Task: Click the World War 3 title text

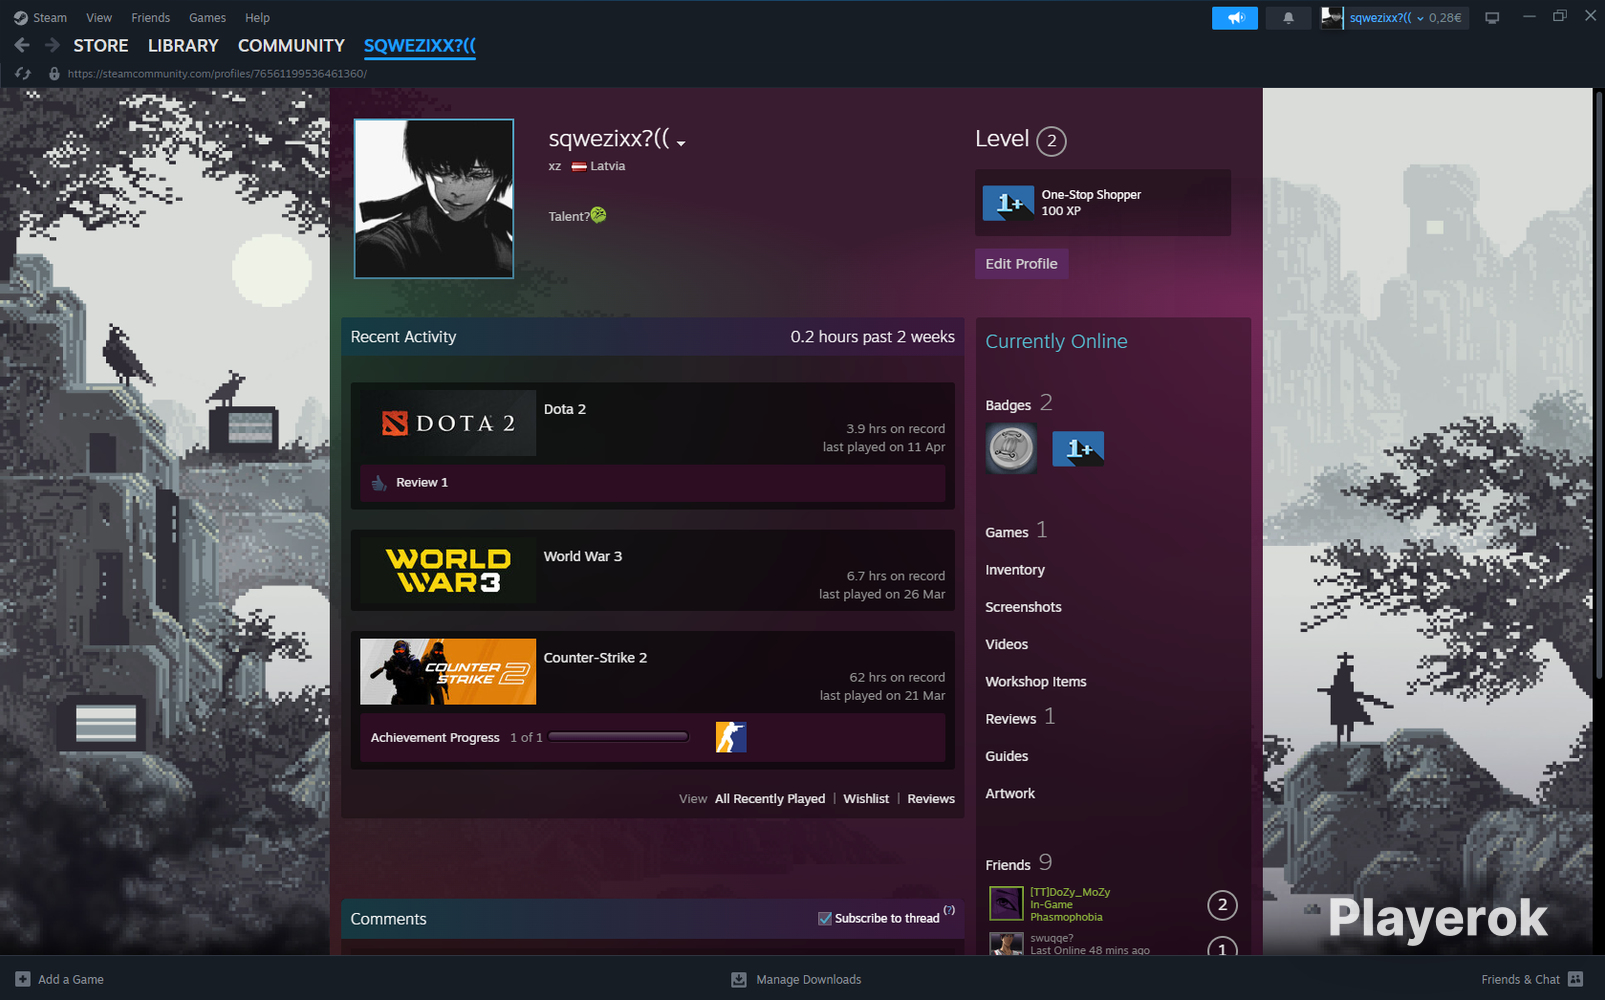Action: coord(583,557)
